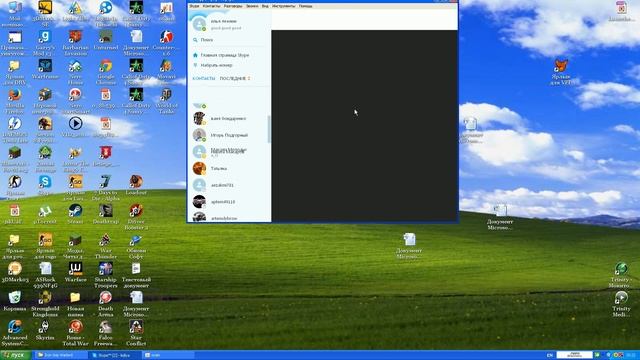The height and width of the screenshot is (360, 640).
Task: Switch to the ПОСЛЕДНИЕ tab in Skype
Action: pos(233,78)
